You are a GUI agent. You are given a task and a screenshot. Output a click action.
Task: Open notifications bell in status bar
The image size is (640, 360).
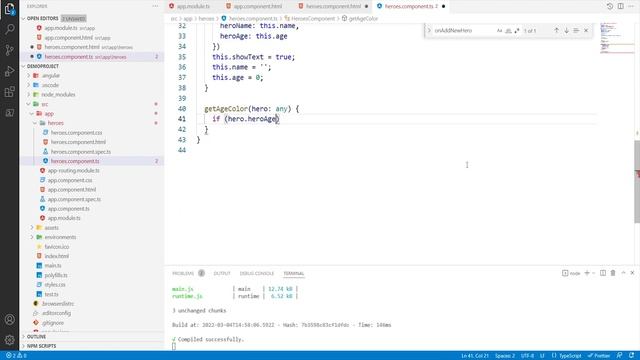click(x=631, y=356)
